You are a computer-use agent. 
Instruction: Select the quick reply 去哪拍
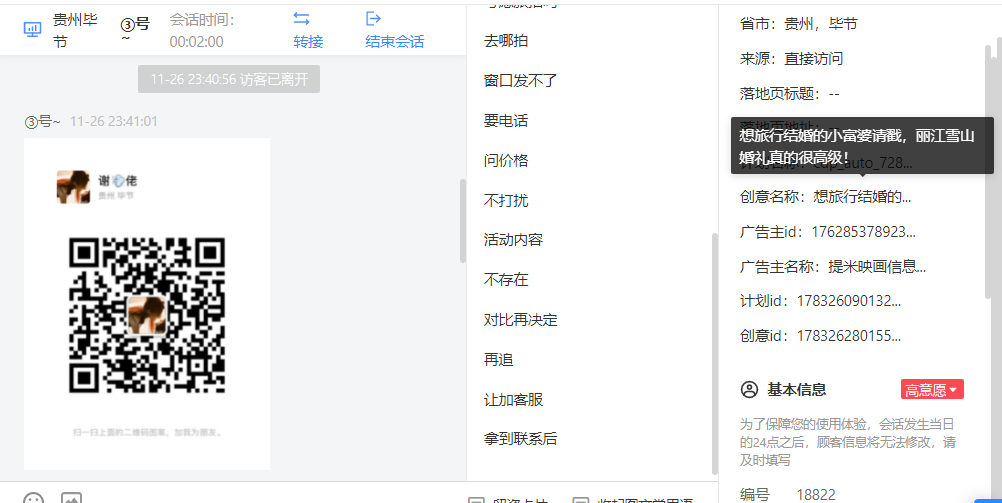tap(505, 41)
